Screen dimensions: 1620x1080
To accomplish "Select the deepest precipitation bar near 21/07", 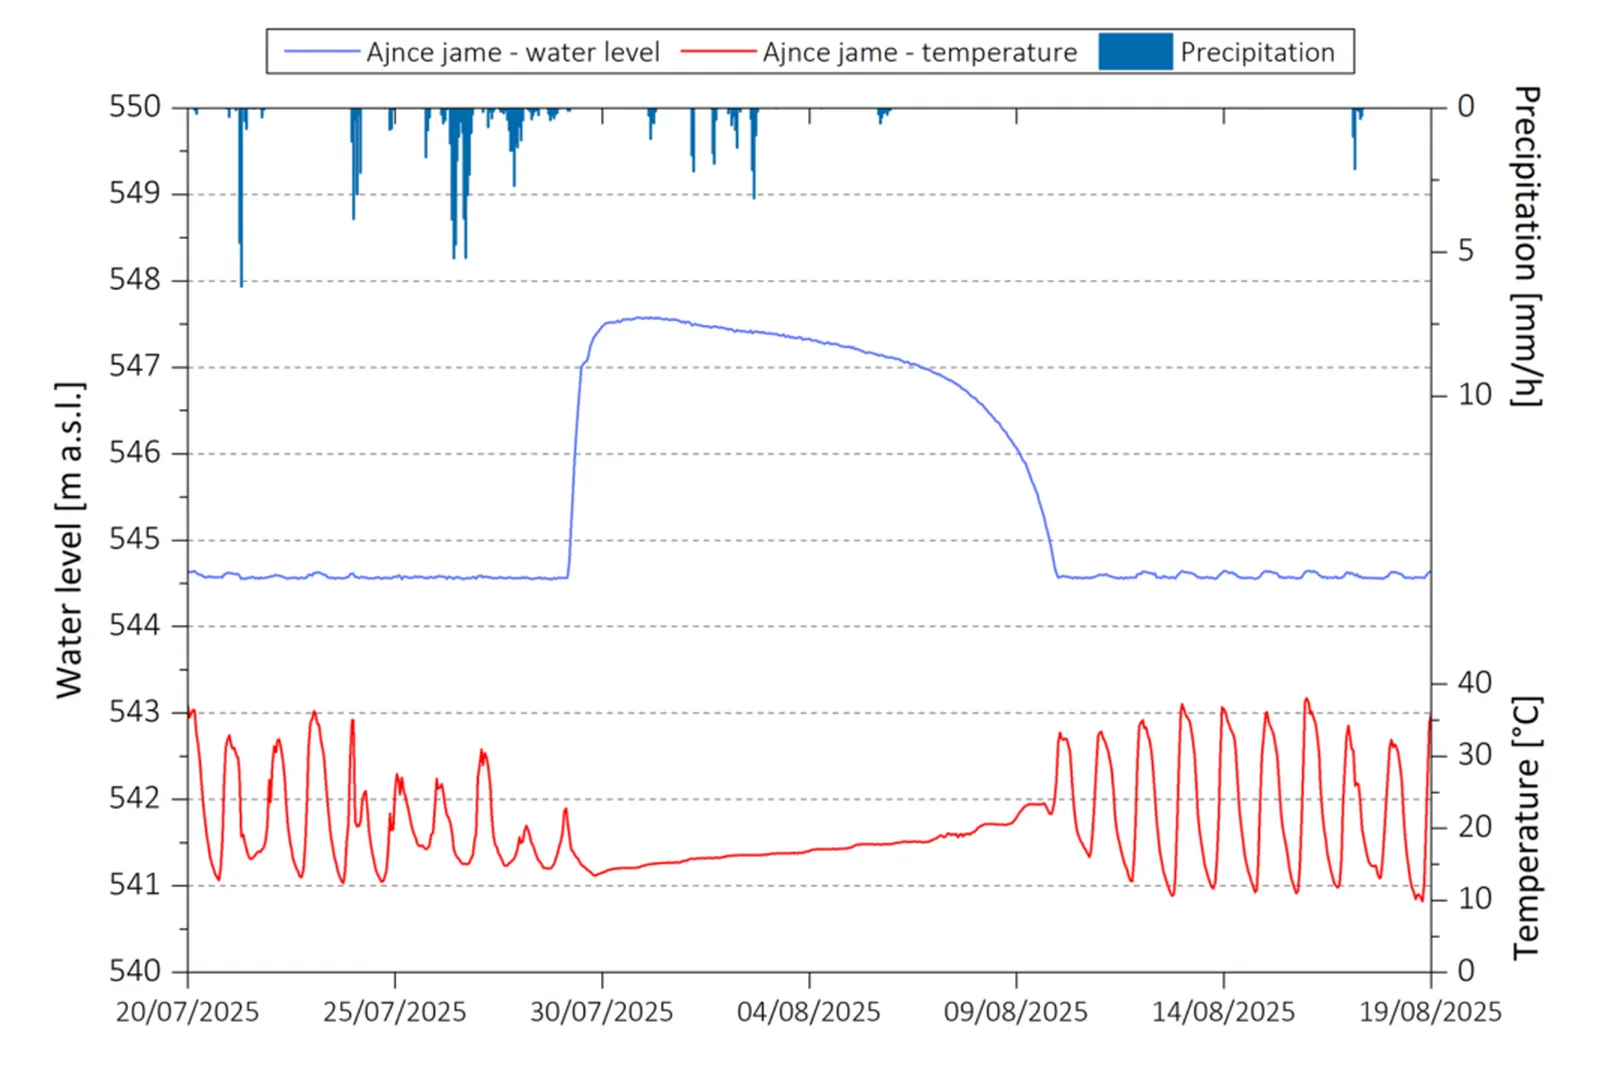I will [x=241, y=200].
